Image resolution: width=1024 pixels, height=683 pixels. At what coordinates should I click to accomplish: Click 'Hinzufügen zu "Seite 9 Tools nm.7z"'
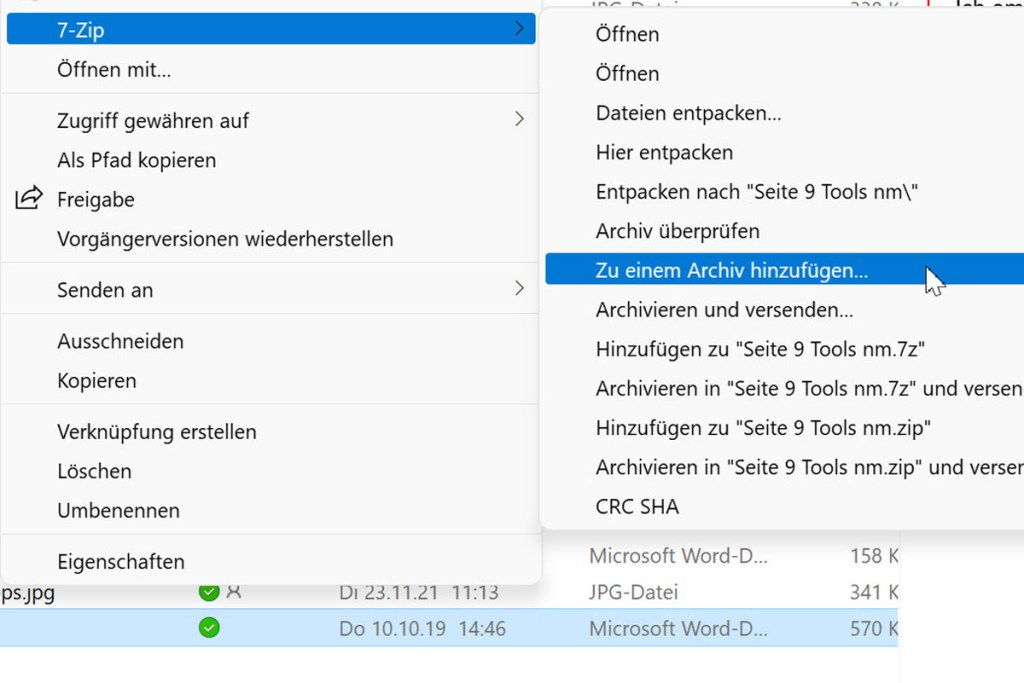point(760,349)
